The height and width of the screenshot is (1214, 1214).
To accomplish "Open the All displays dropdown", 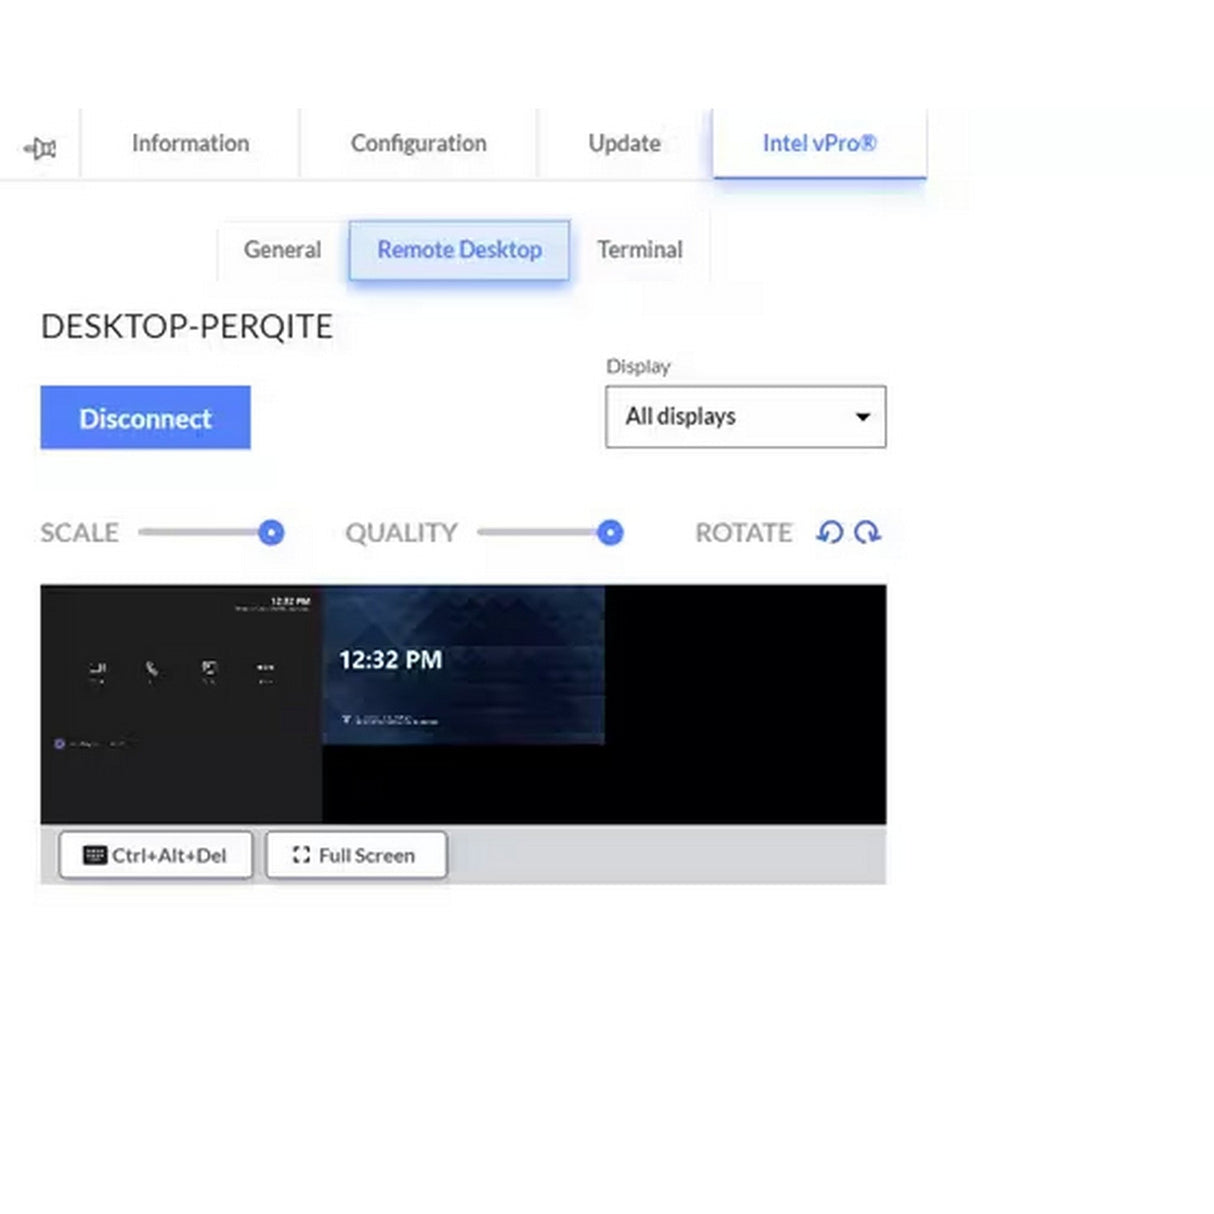I will tap(745, 417).
